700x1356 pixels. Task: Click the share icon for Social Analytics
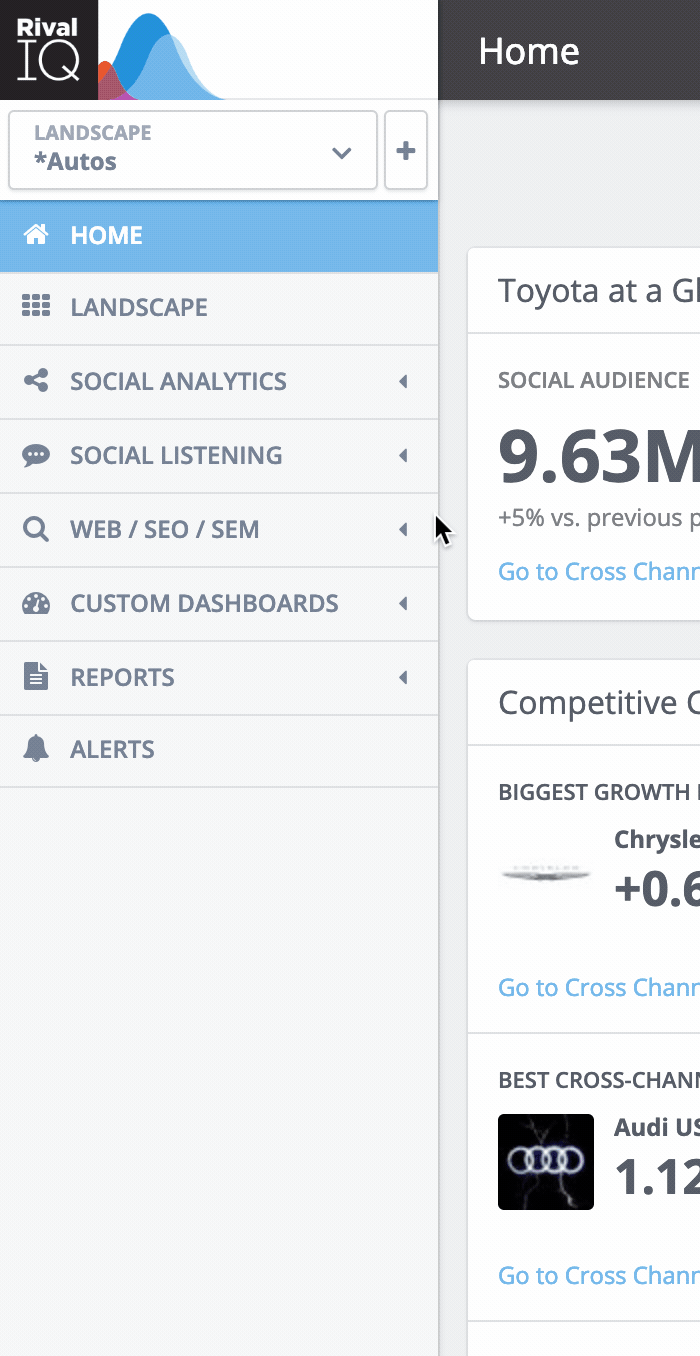click(x=36, y=381)
